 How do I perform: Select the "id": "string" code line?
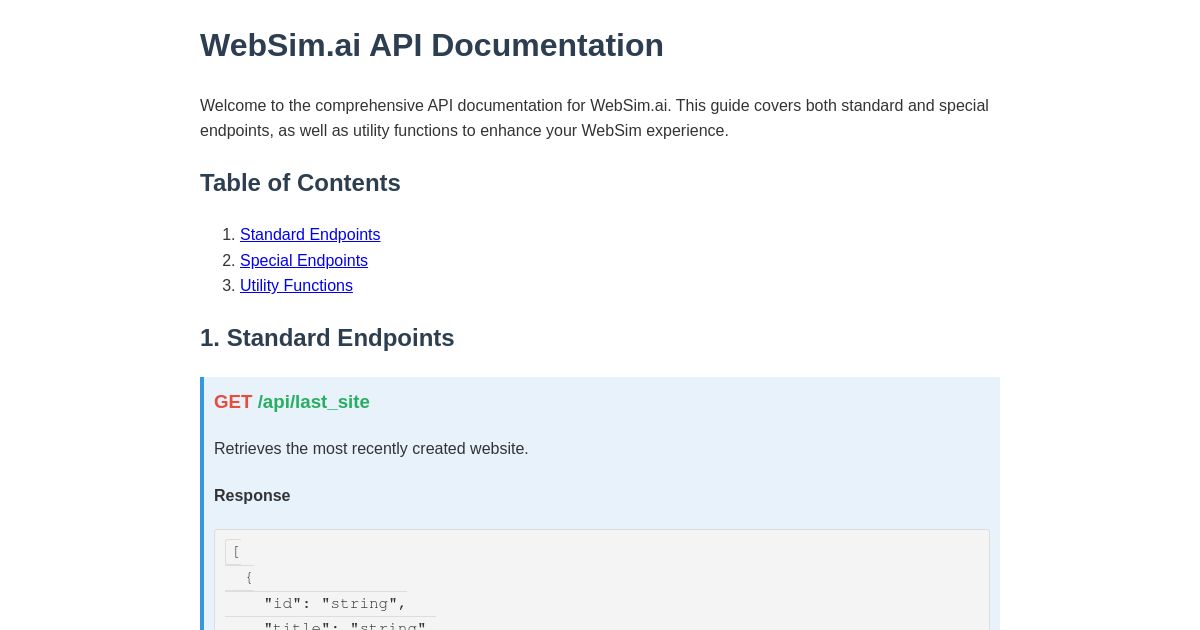[335, 603]
